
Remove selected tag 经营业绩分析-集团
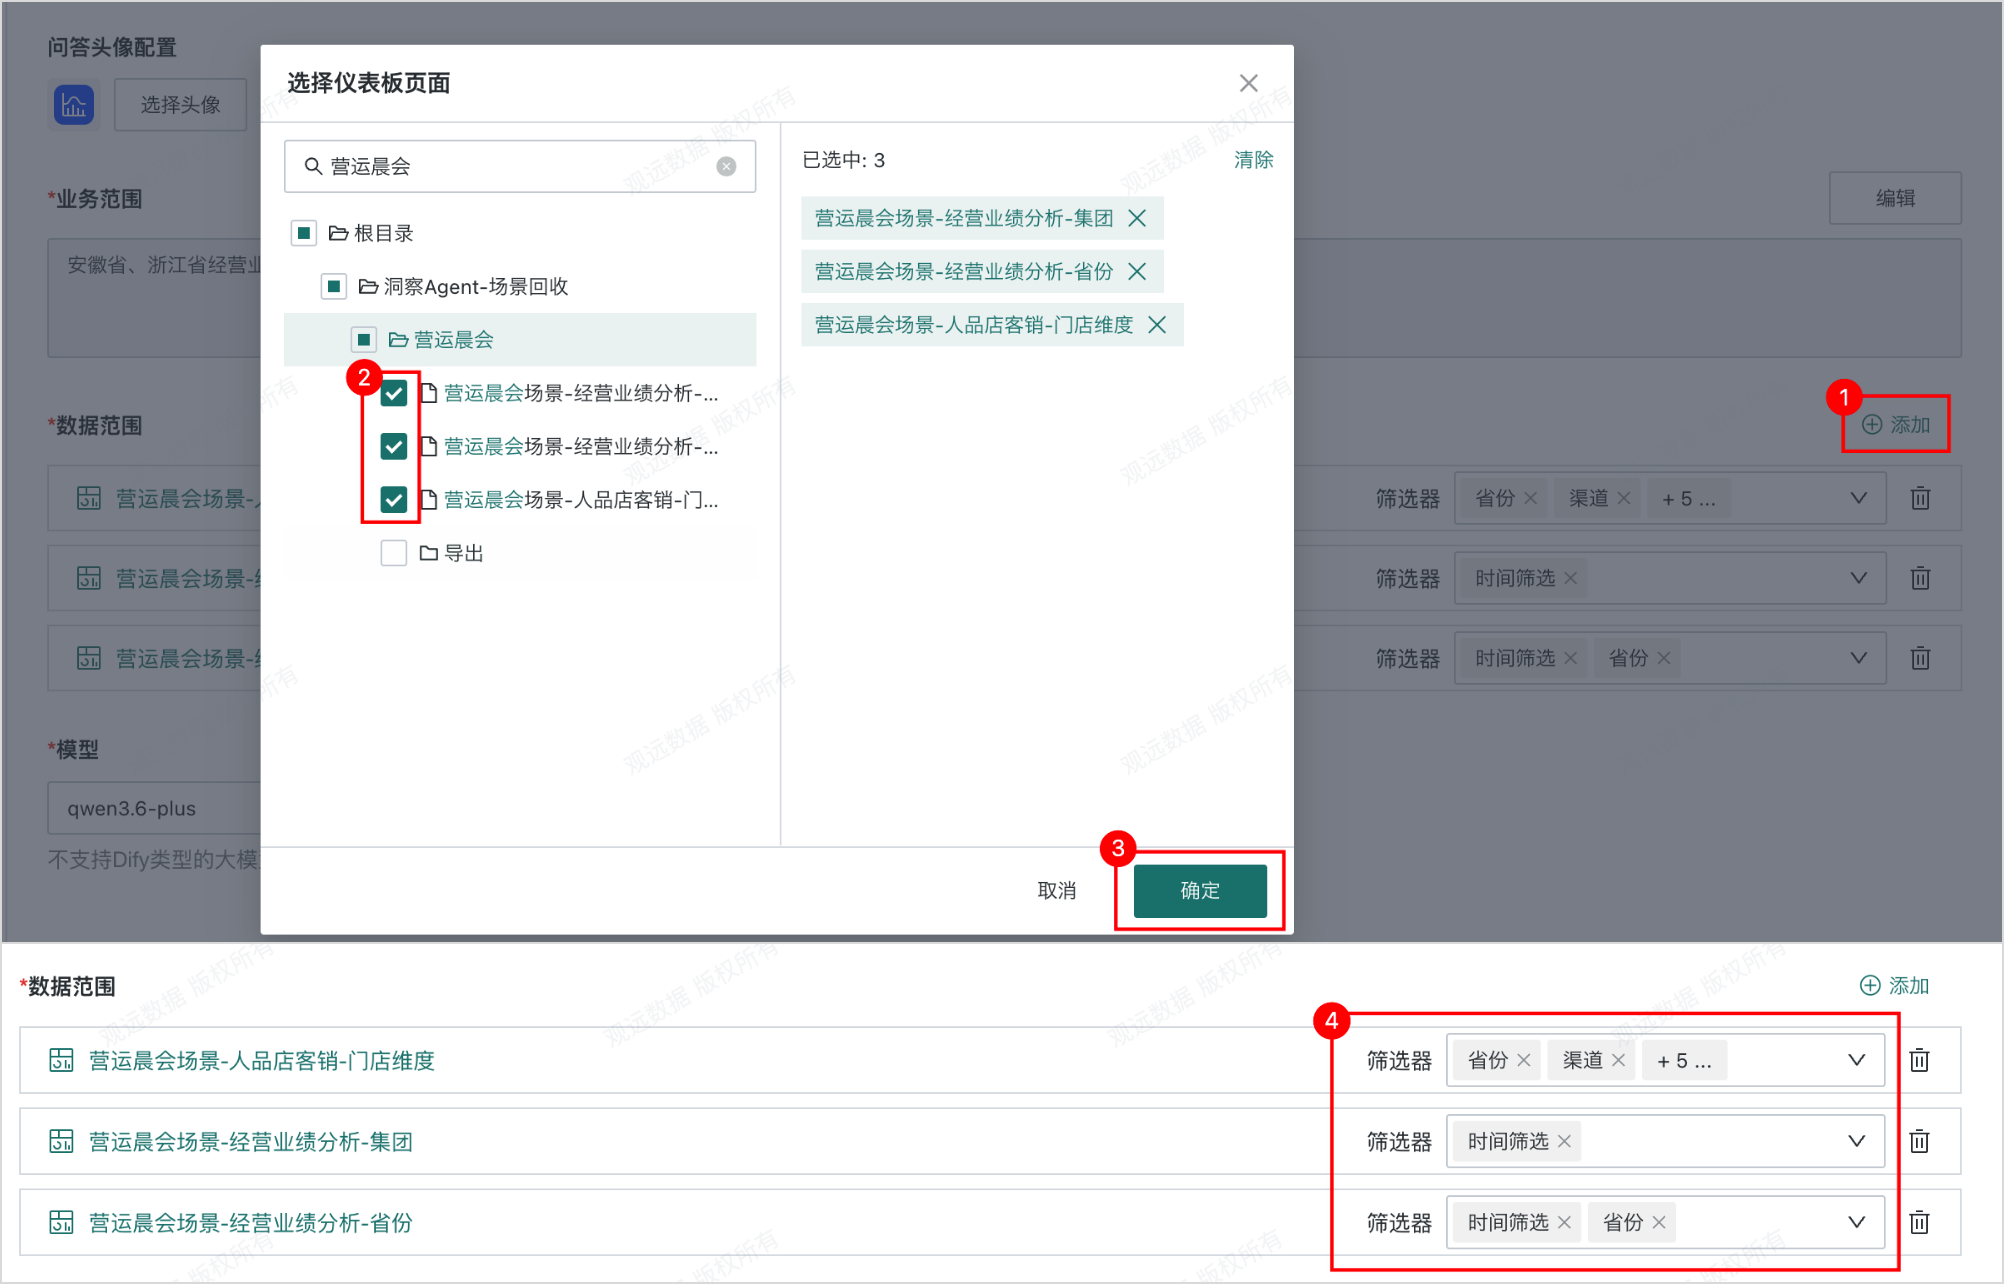tap(1137, 218)
